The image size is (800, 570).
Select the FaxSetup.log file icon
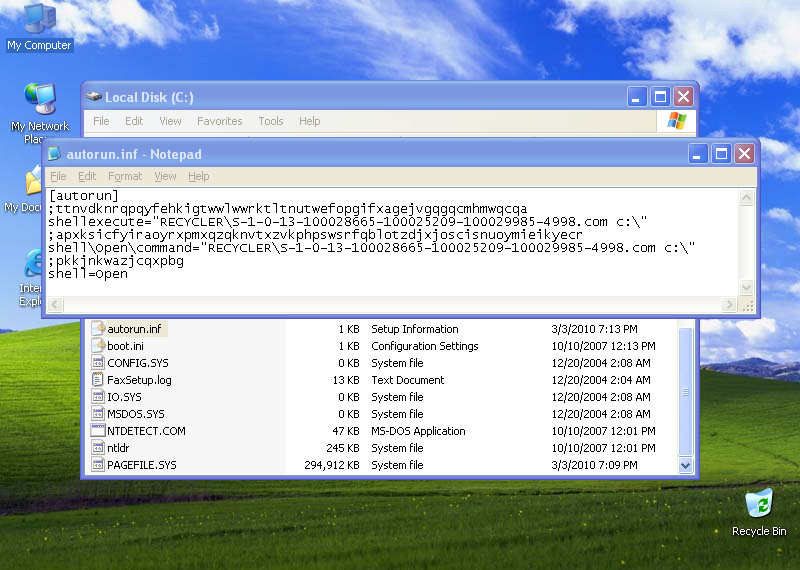point(98,380)
